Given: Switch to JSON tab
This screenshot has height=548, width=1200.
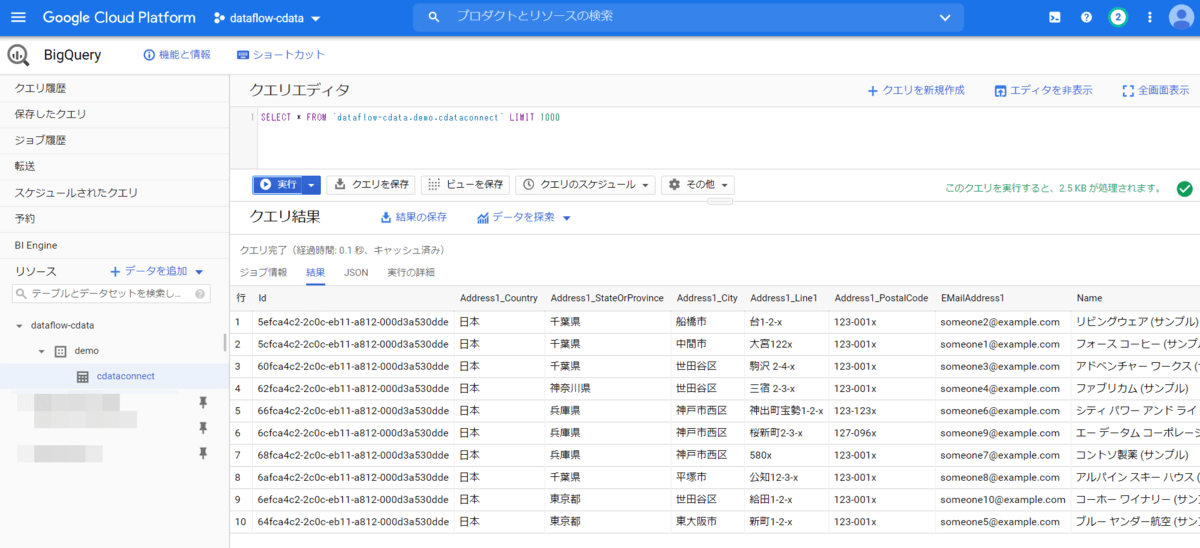Looking at the screenshot, I should [x=356, y=272].
